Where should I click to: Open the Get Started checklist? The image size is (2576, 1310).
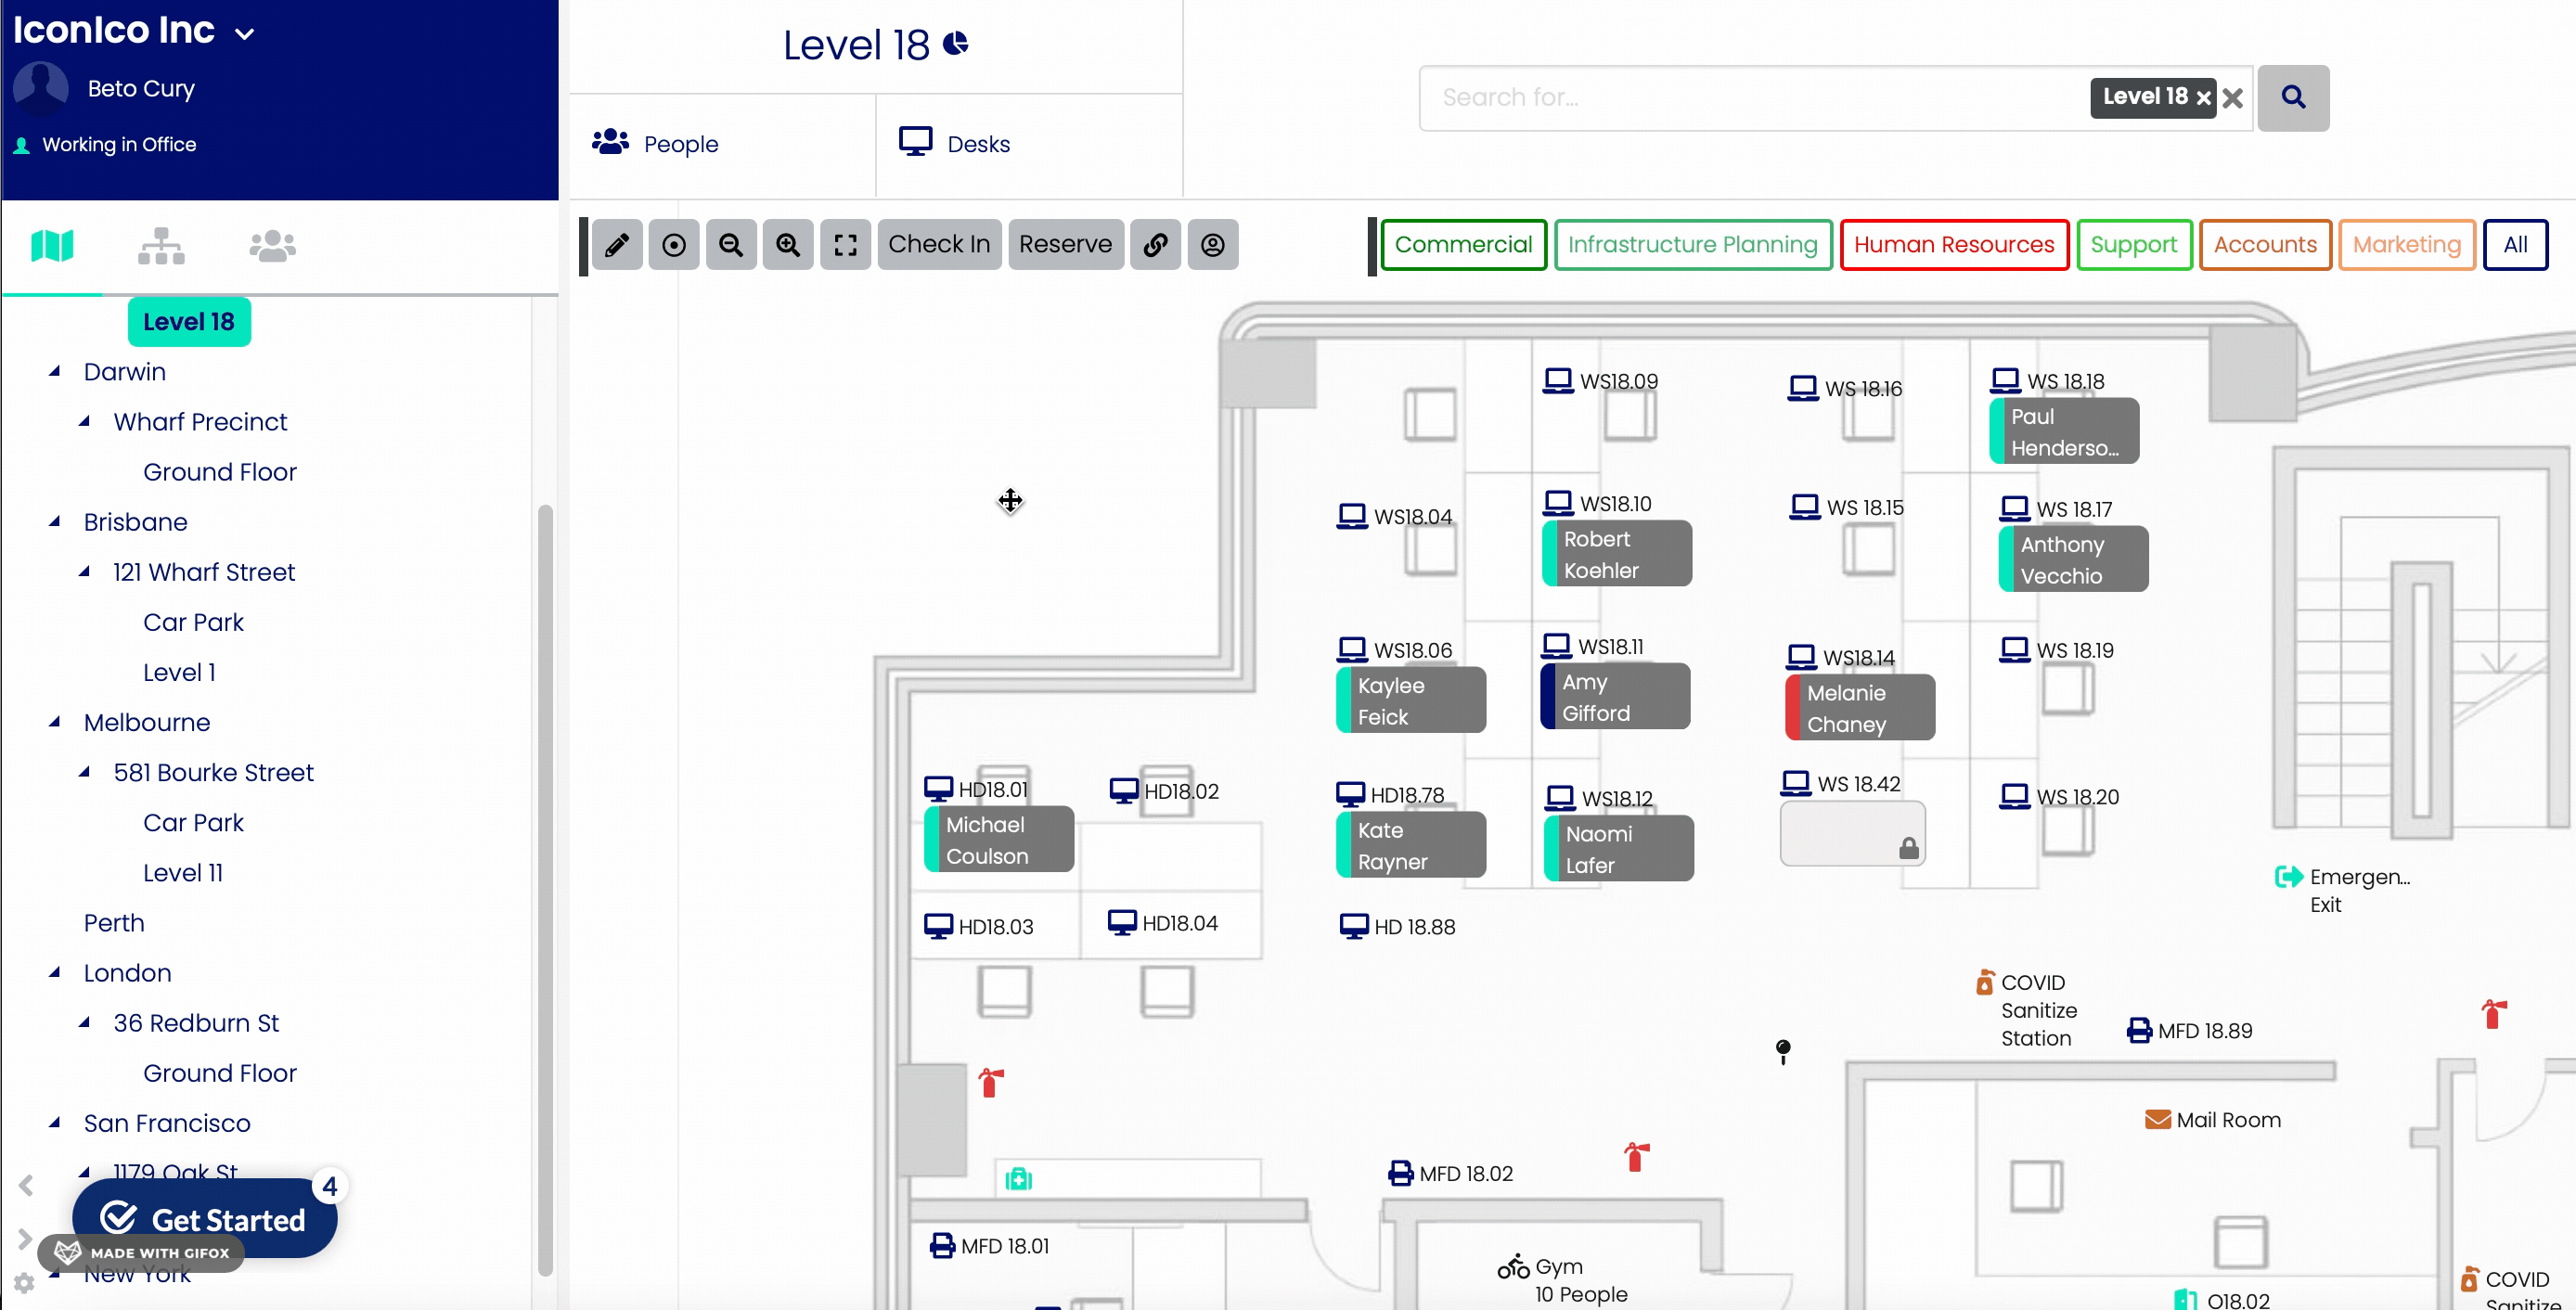click(205, 1219)
